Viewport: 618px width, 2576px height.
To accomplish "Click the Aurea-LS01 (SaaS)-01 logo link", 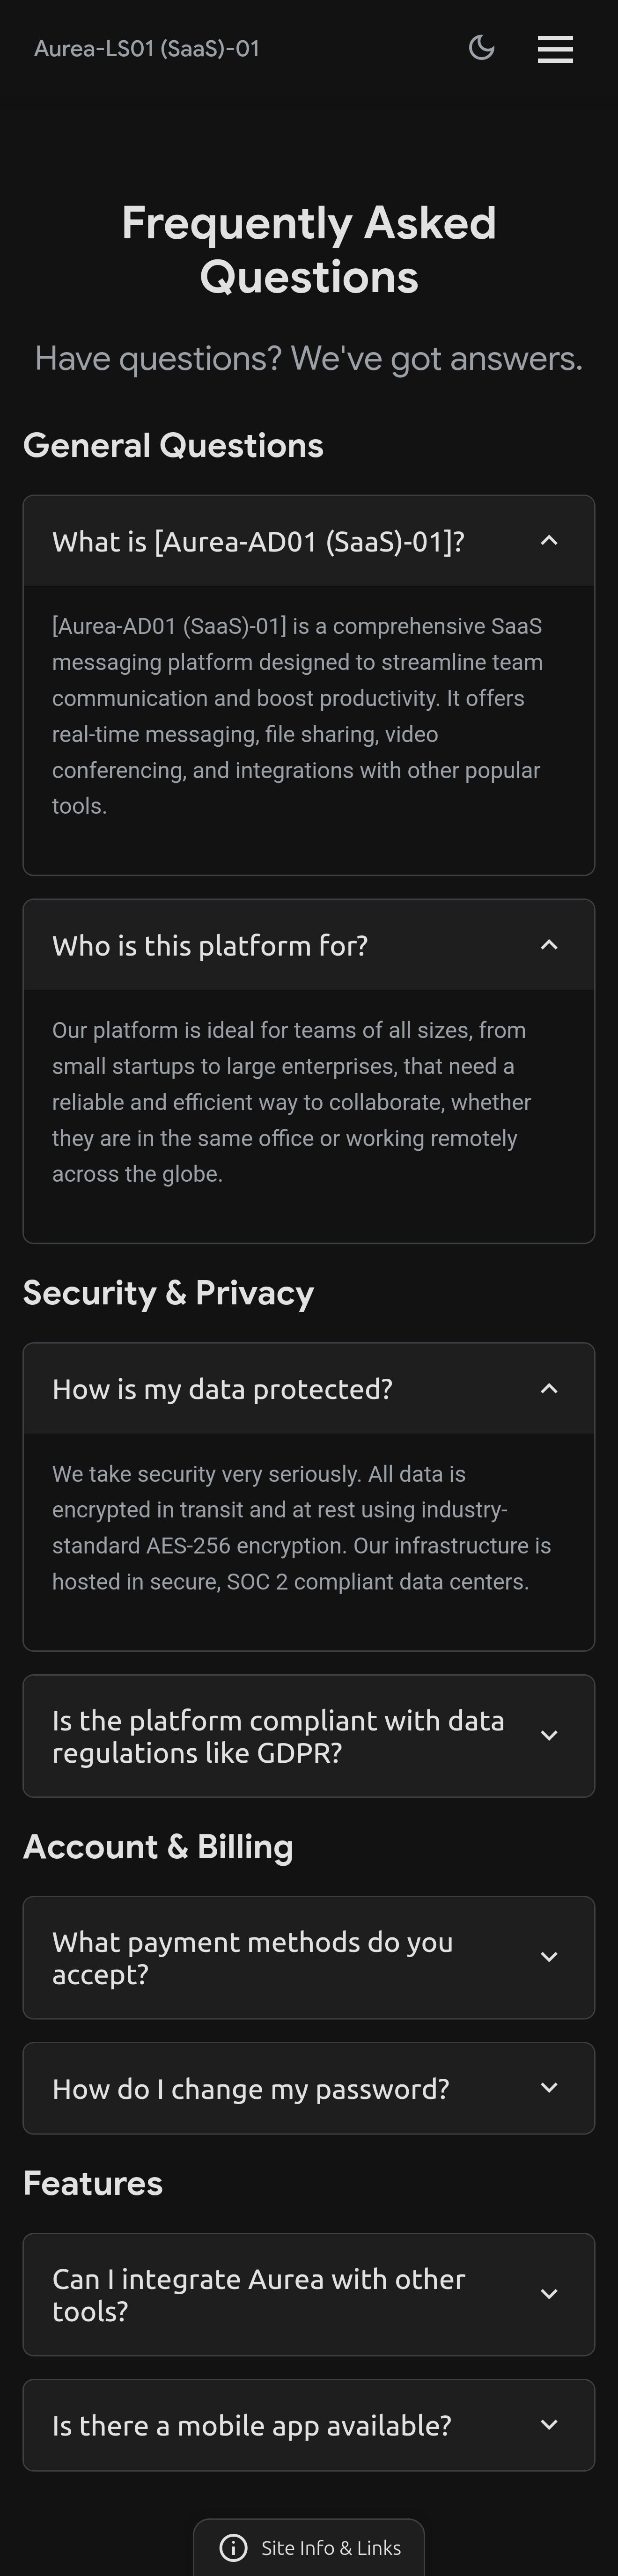I will pos(147,49).
